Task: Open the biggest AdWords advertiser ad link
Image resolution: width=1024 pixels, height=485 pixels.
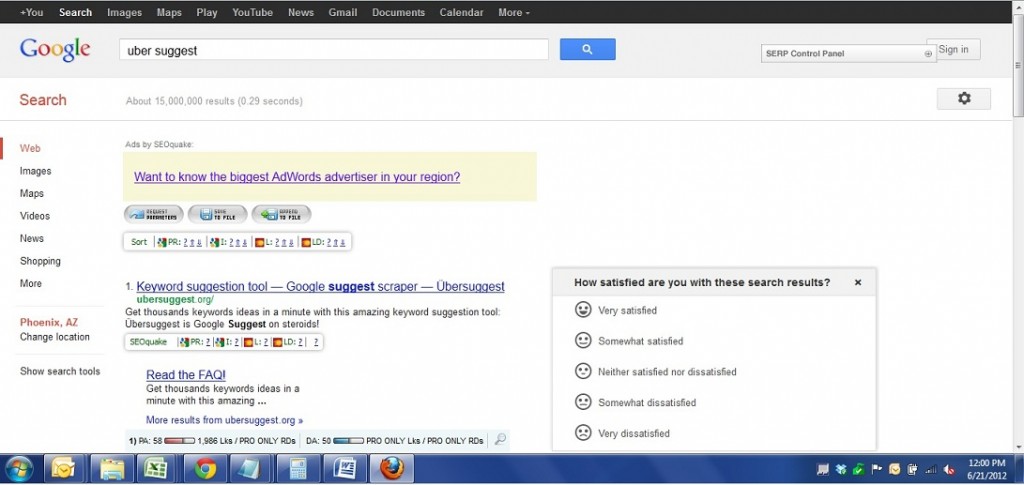Action: (x=297, y=177)
